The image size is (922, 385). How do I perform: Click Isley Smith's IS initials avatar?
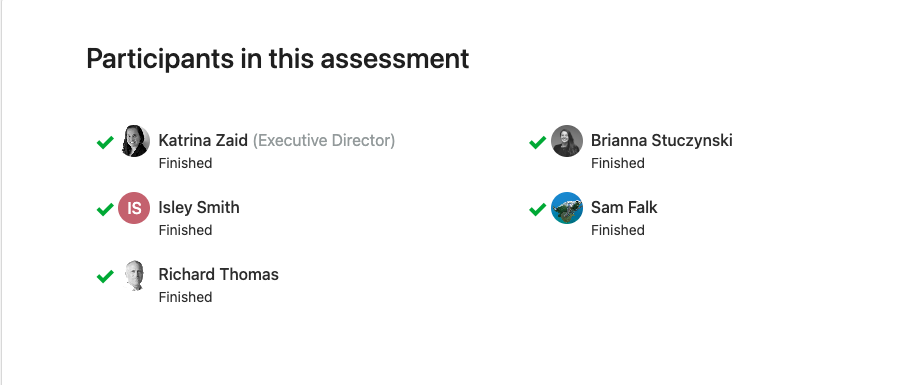(135, 208)
